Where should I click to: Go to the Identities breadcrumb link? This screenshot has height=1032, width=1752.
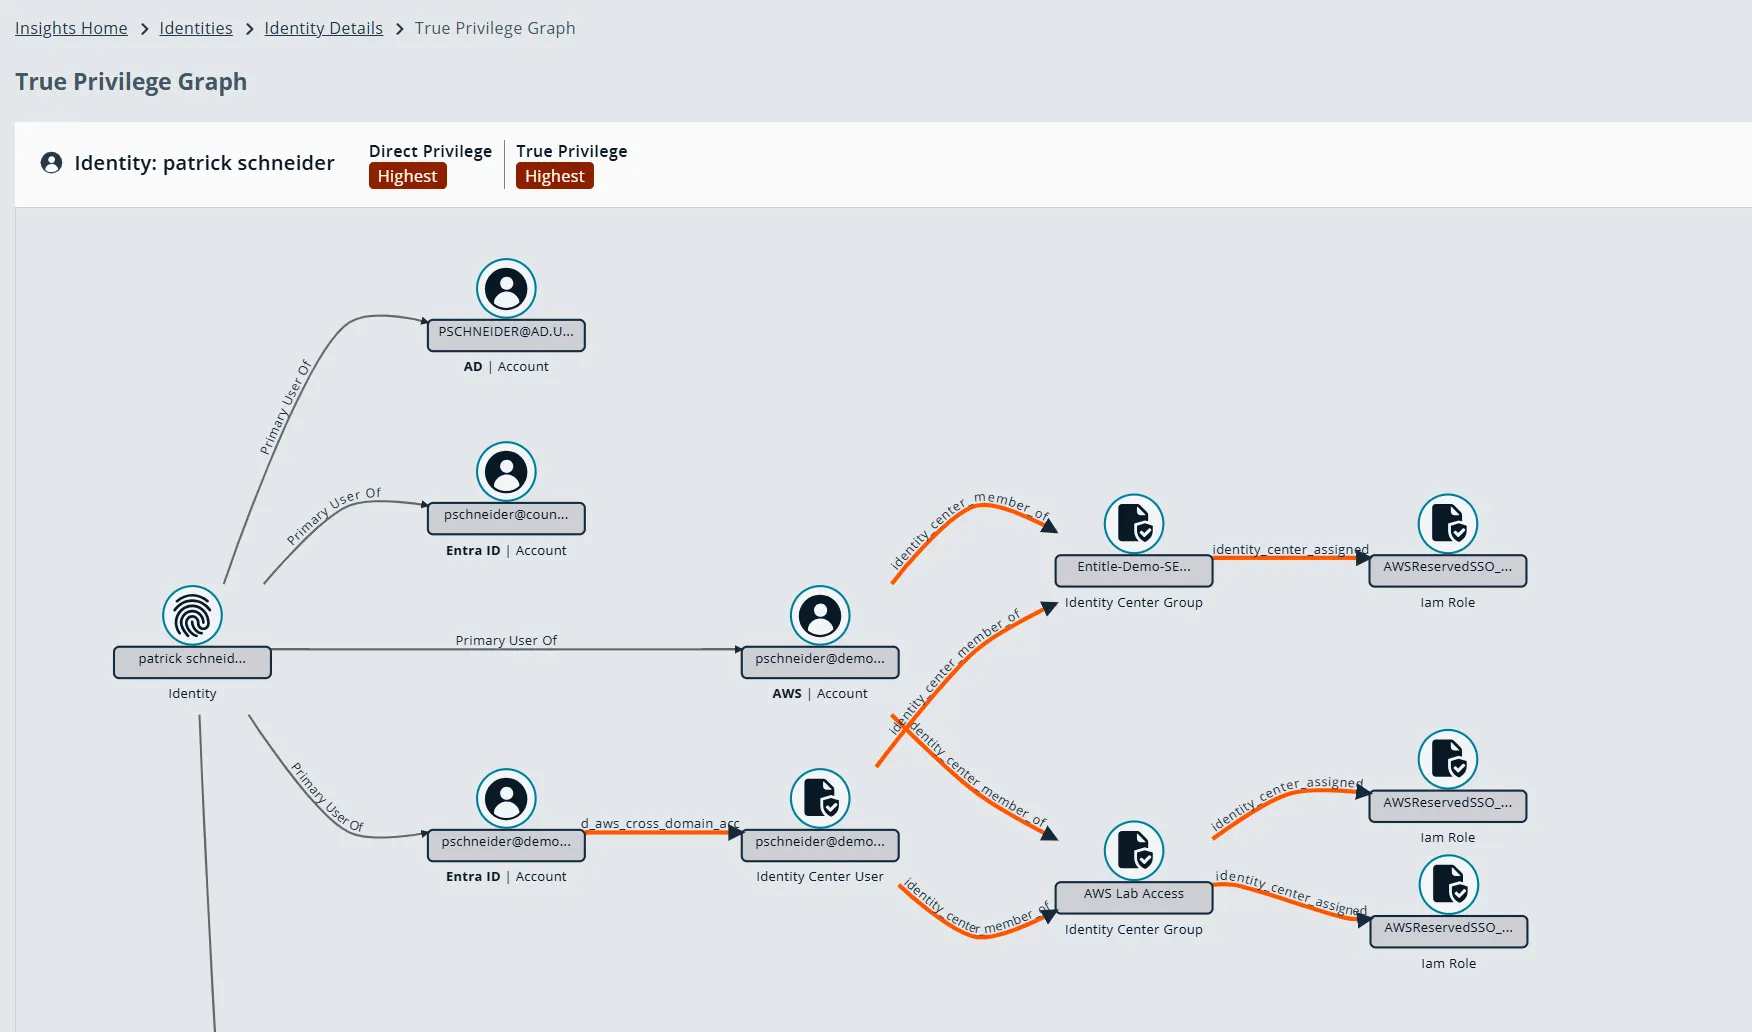196,28
